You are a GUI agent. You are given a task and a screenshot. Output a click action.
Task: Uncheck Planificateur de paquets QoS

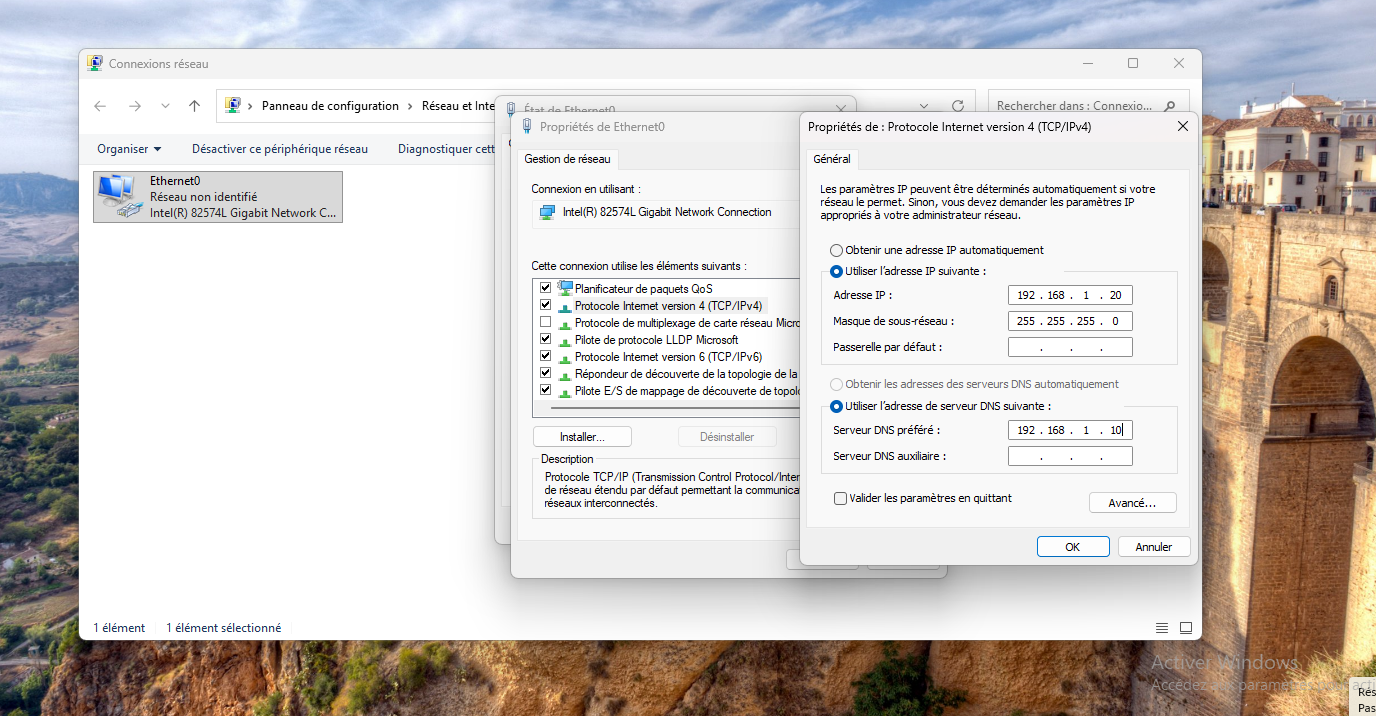pos(545,288)
